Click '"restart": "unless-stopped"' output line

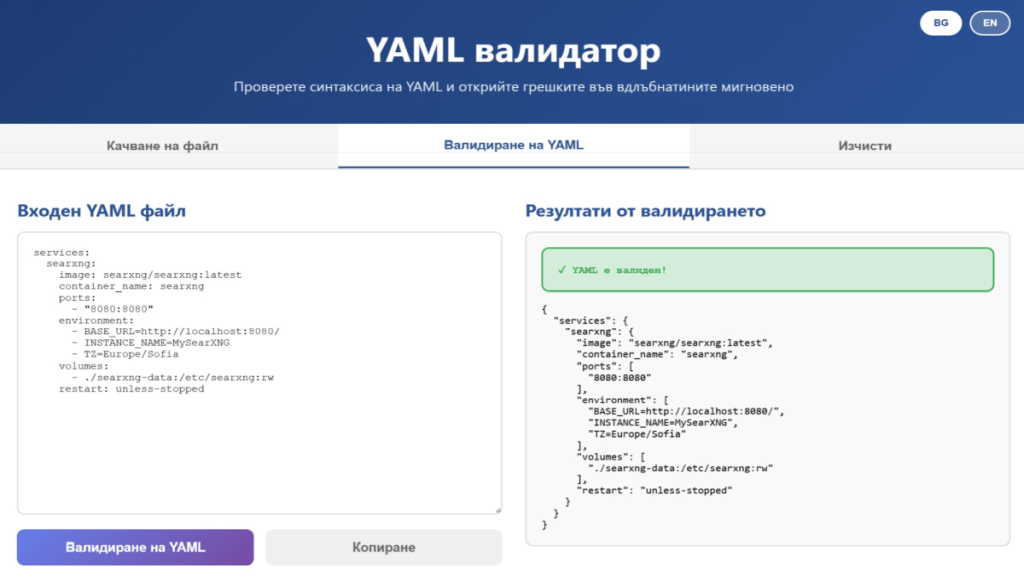pyautogui.click(x=654, y=491)
